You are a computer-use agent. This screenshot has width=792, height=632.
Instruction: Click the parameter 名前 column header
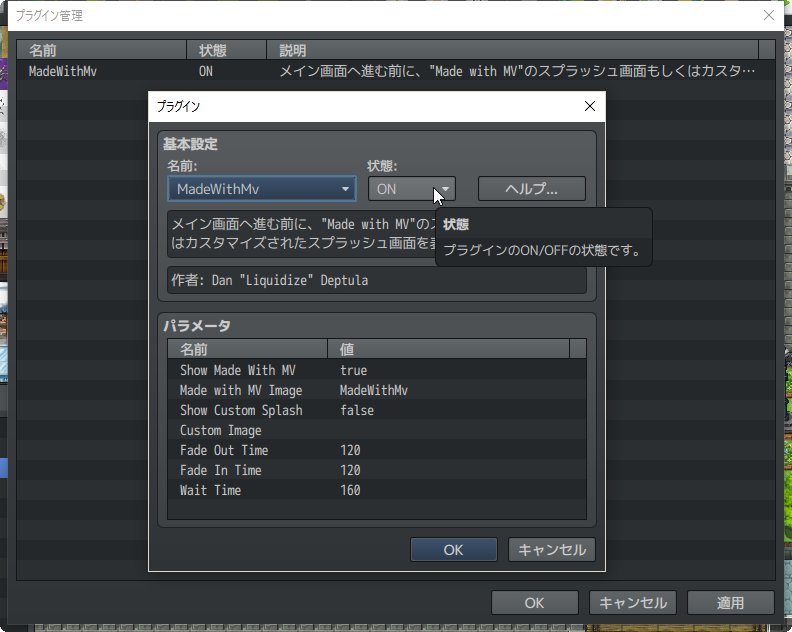click(248, 349)
